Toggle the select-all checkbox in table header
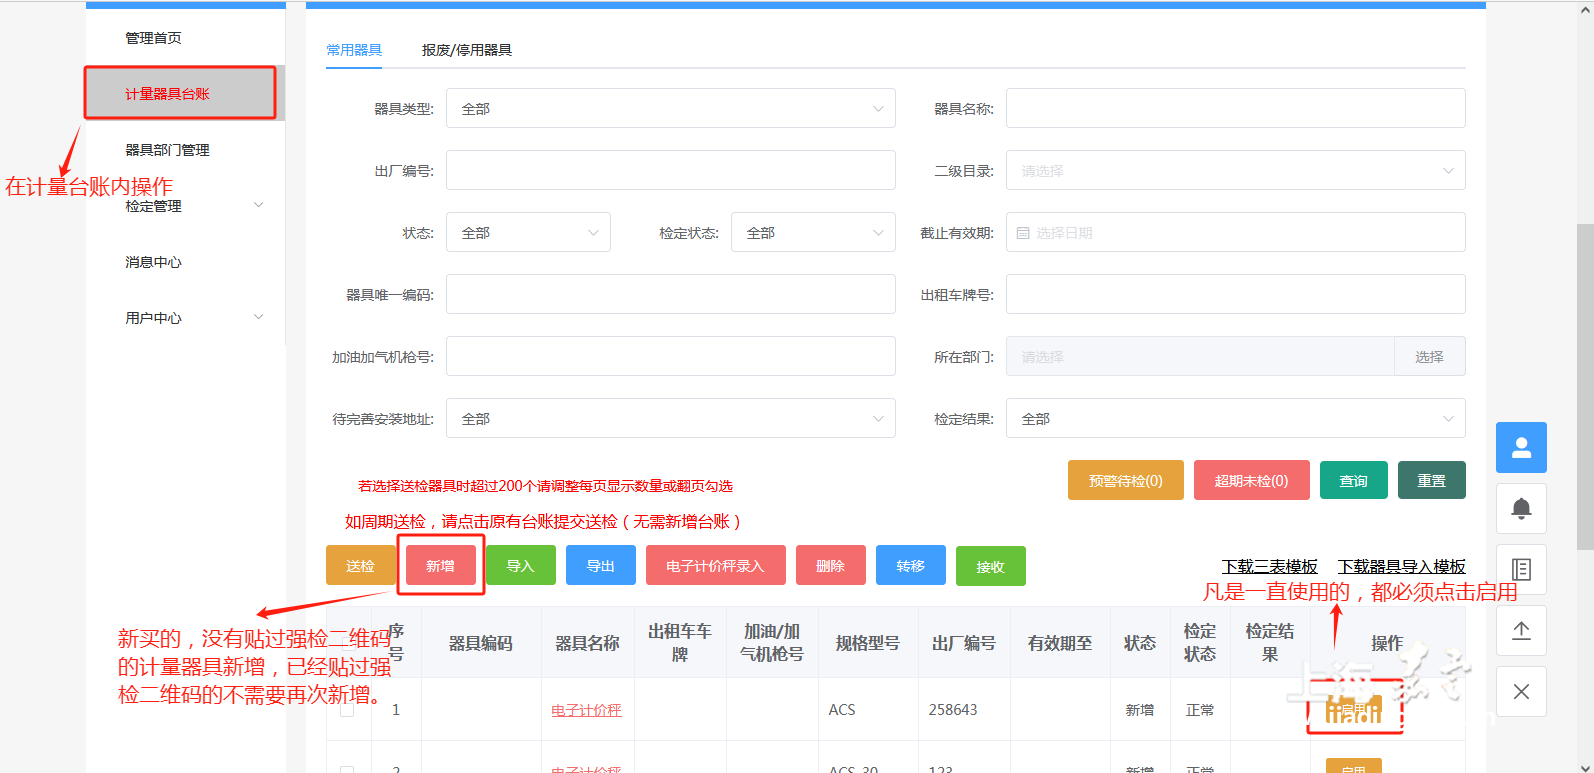1594x773 pixels. pos(347,642)
